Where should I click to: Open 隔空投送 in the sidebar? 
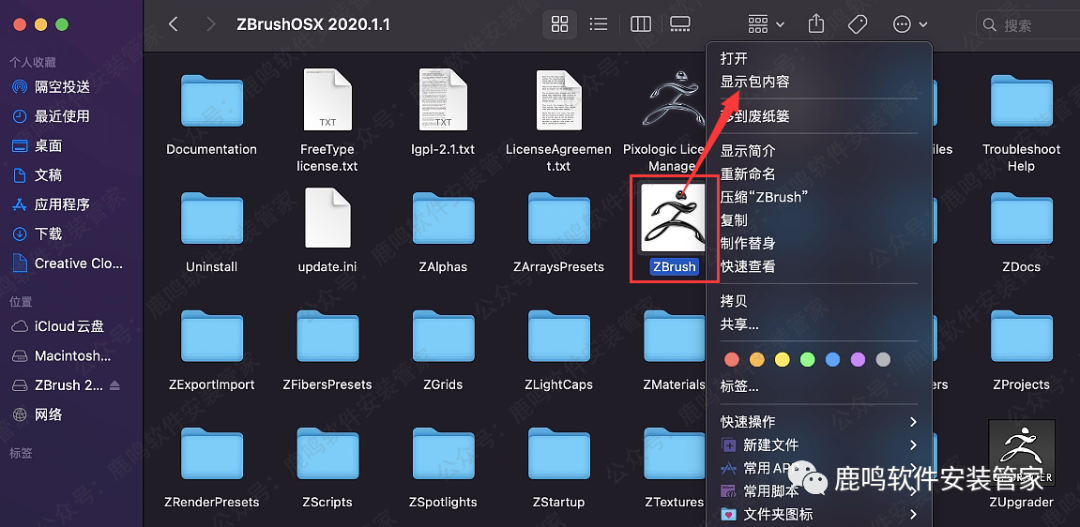[x=62, y=87]
